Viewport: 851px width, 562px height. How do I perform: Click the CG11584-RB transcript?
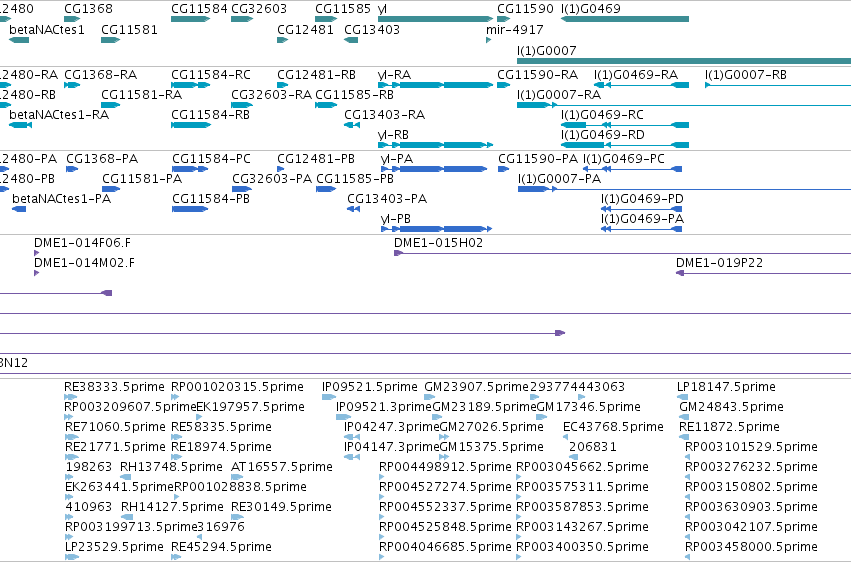click(190, 125)
